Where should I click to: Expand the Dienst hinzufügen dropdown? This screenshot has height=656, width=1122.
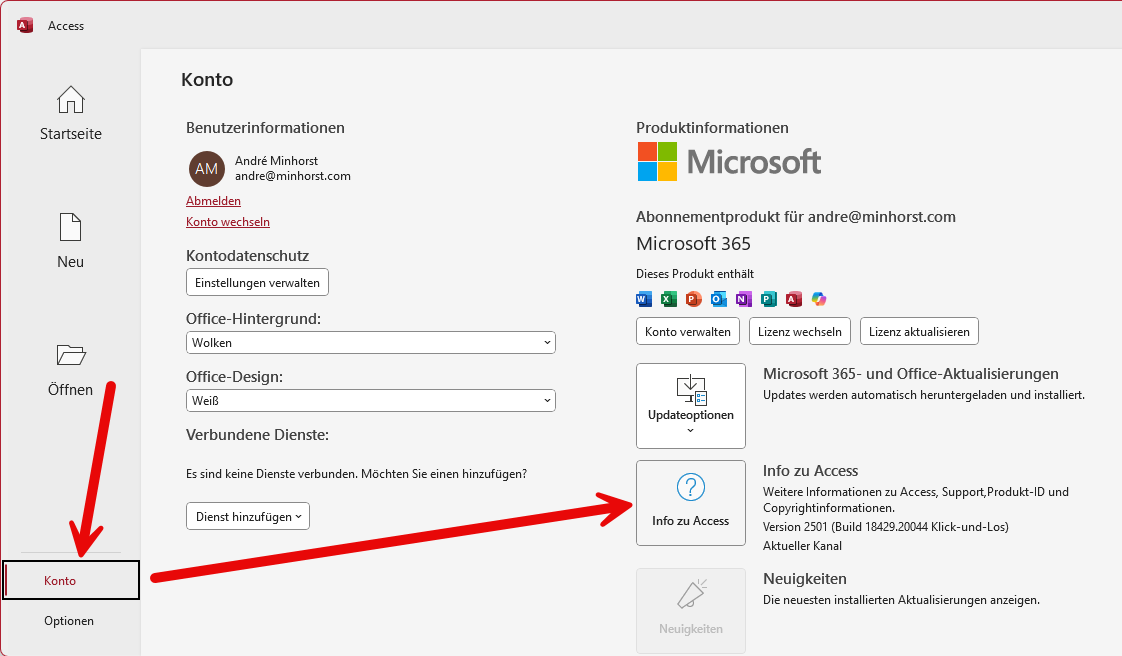coord(247,515)
